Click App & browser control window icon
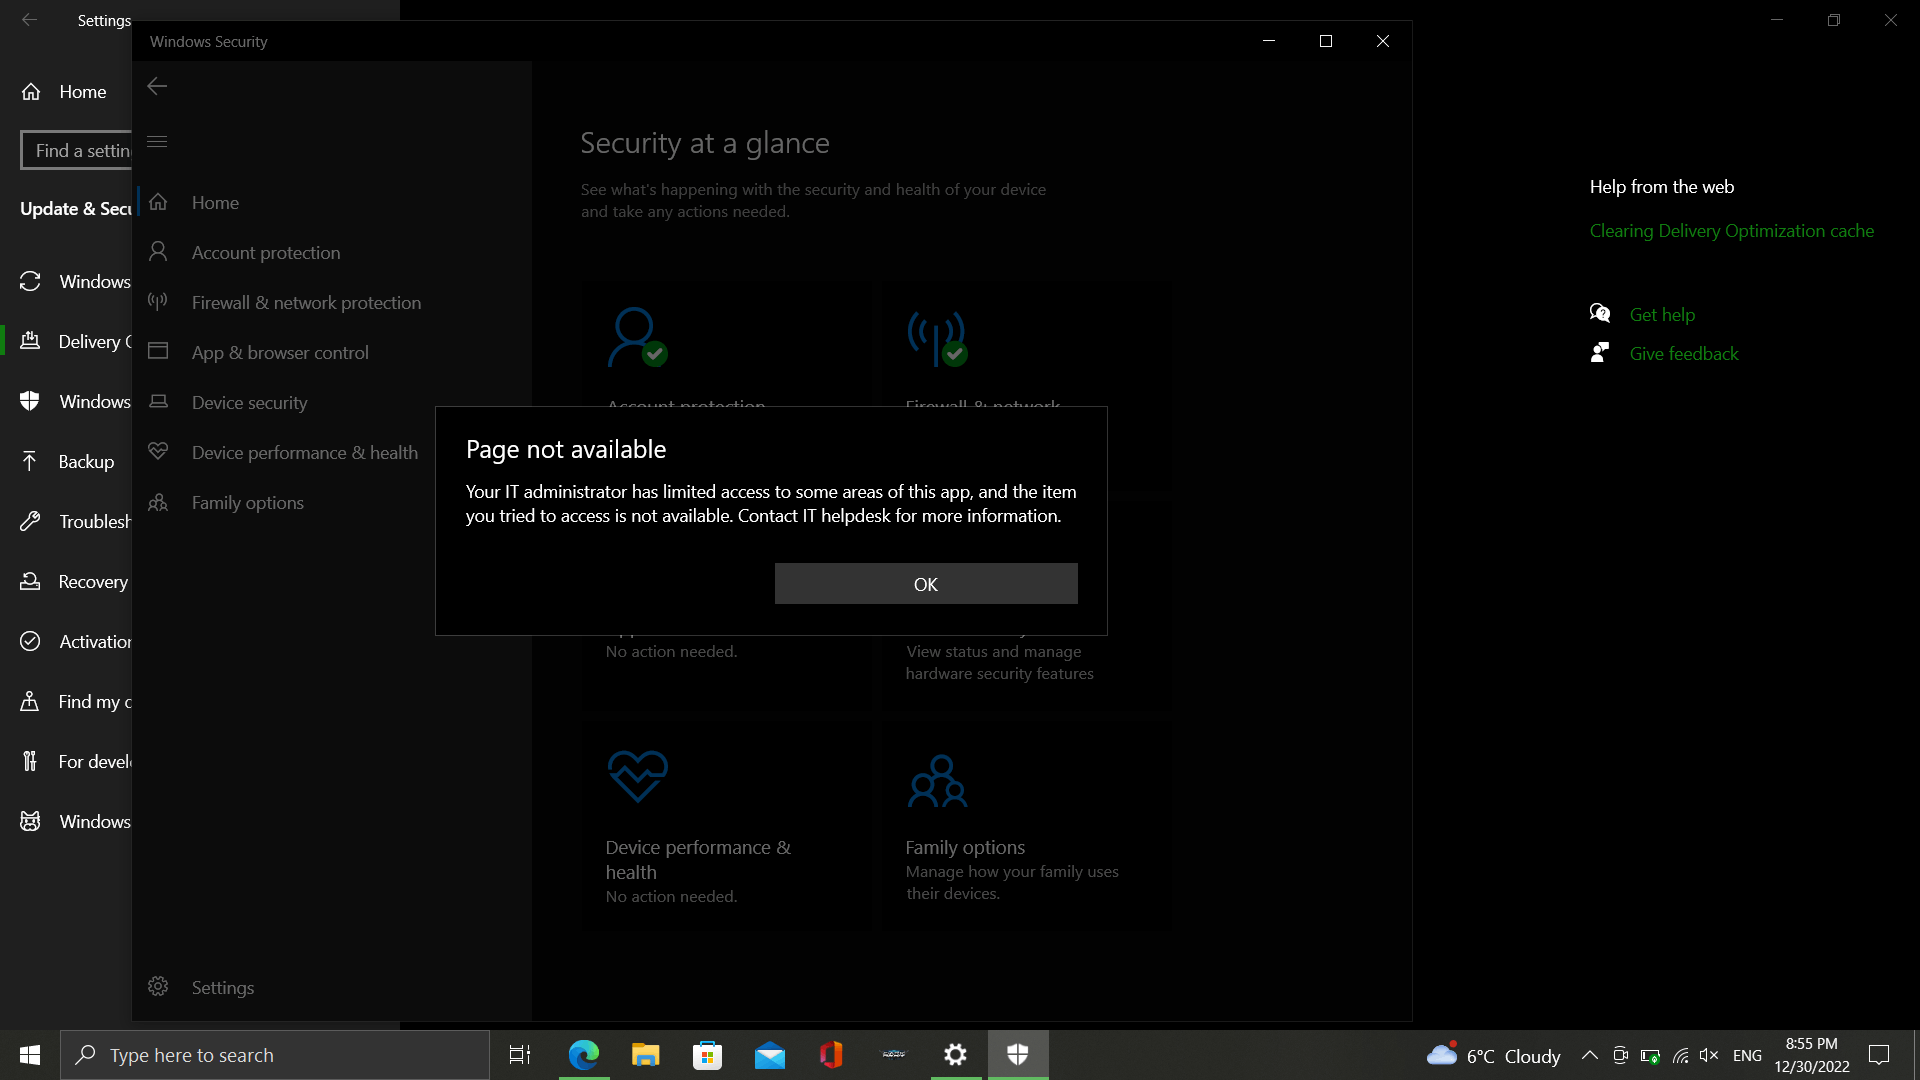This screenshot has width=1920, height=1080. point(158,351)
